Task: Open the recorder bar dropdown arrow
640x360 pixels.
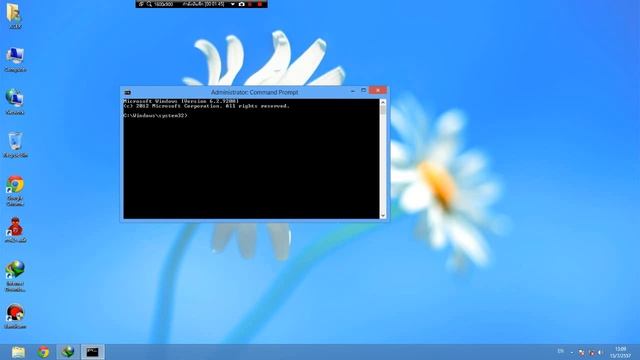Action: [x=233, y=4]
